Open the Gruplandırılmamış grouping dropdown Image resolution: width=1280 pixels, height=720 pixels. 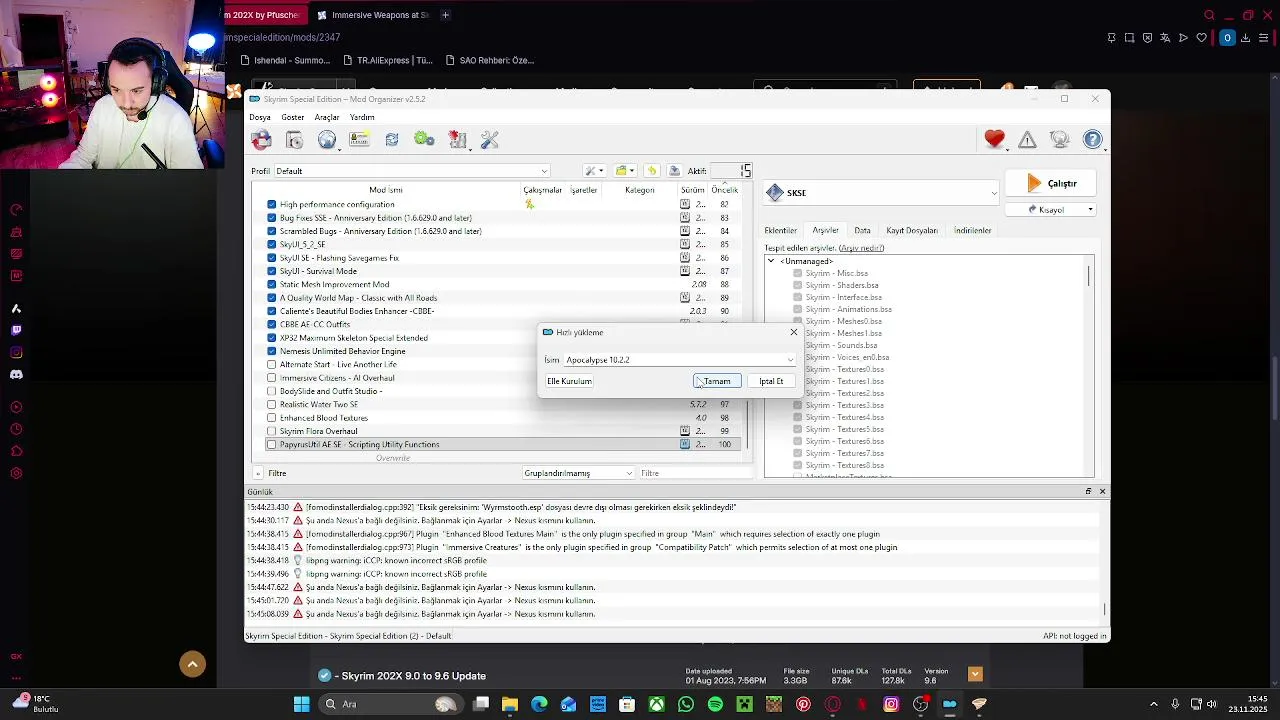click(578, 473)
